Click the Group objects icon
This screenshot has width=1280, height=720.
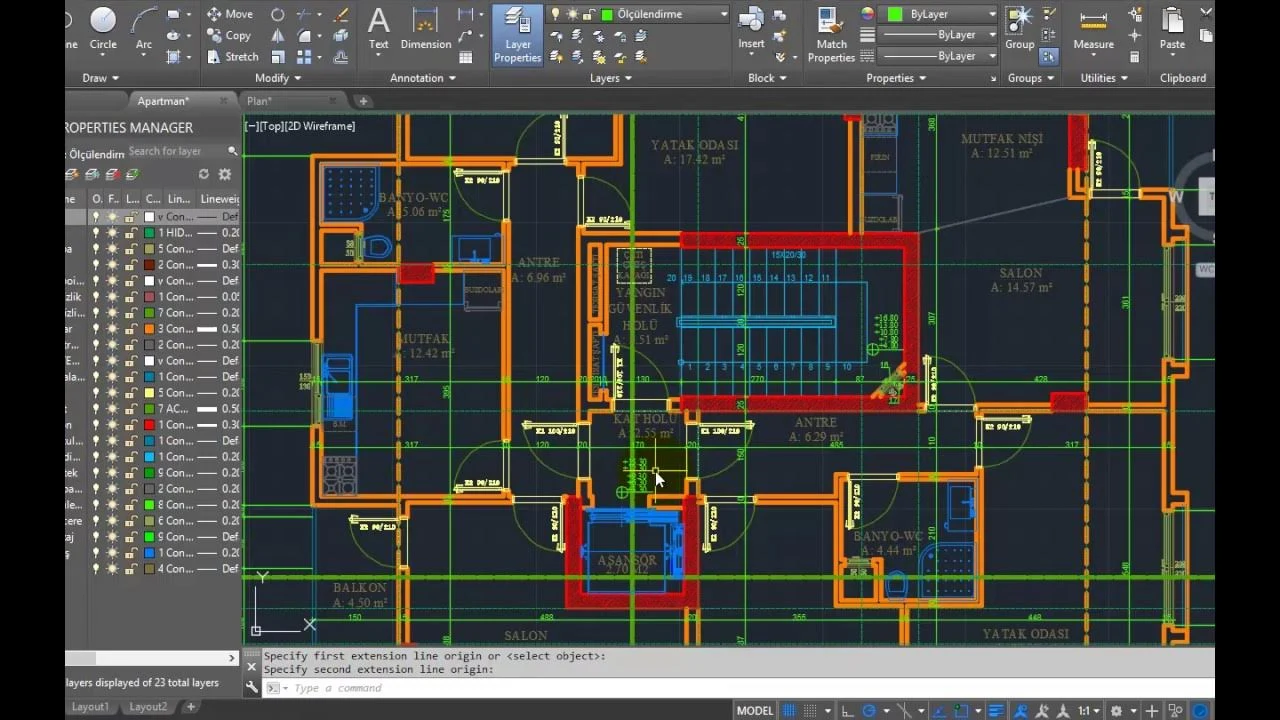1019,27
